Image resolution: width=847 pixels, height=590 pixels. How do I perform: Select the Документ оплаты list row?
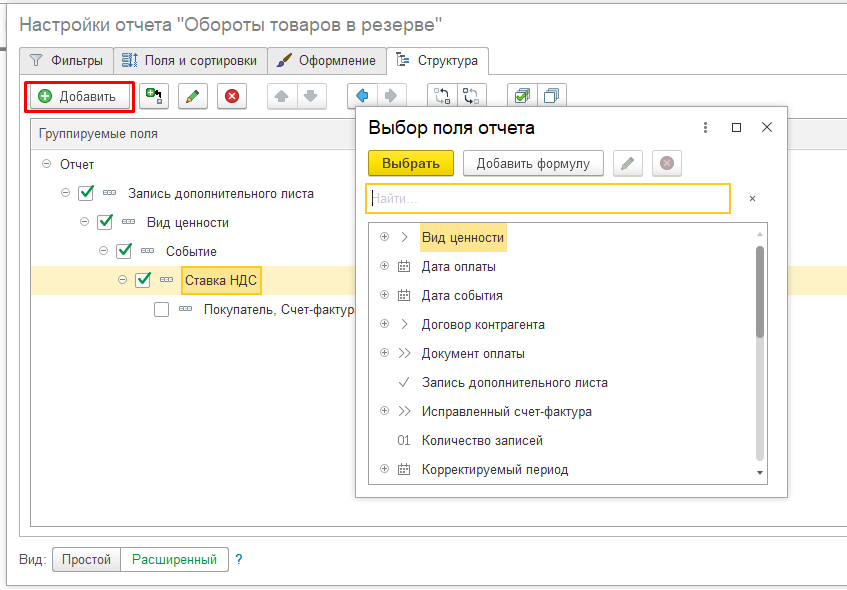[562, 354]
